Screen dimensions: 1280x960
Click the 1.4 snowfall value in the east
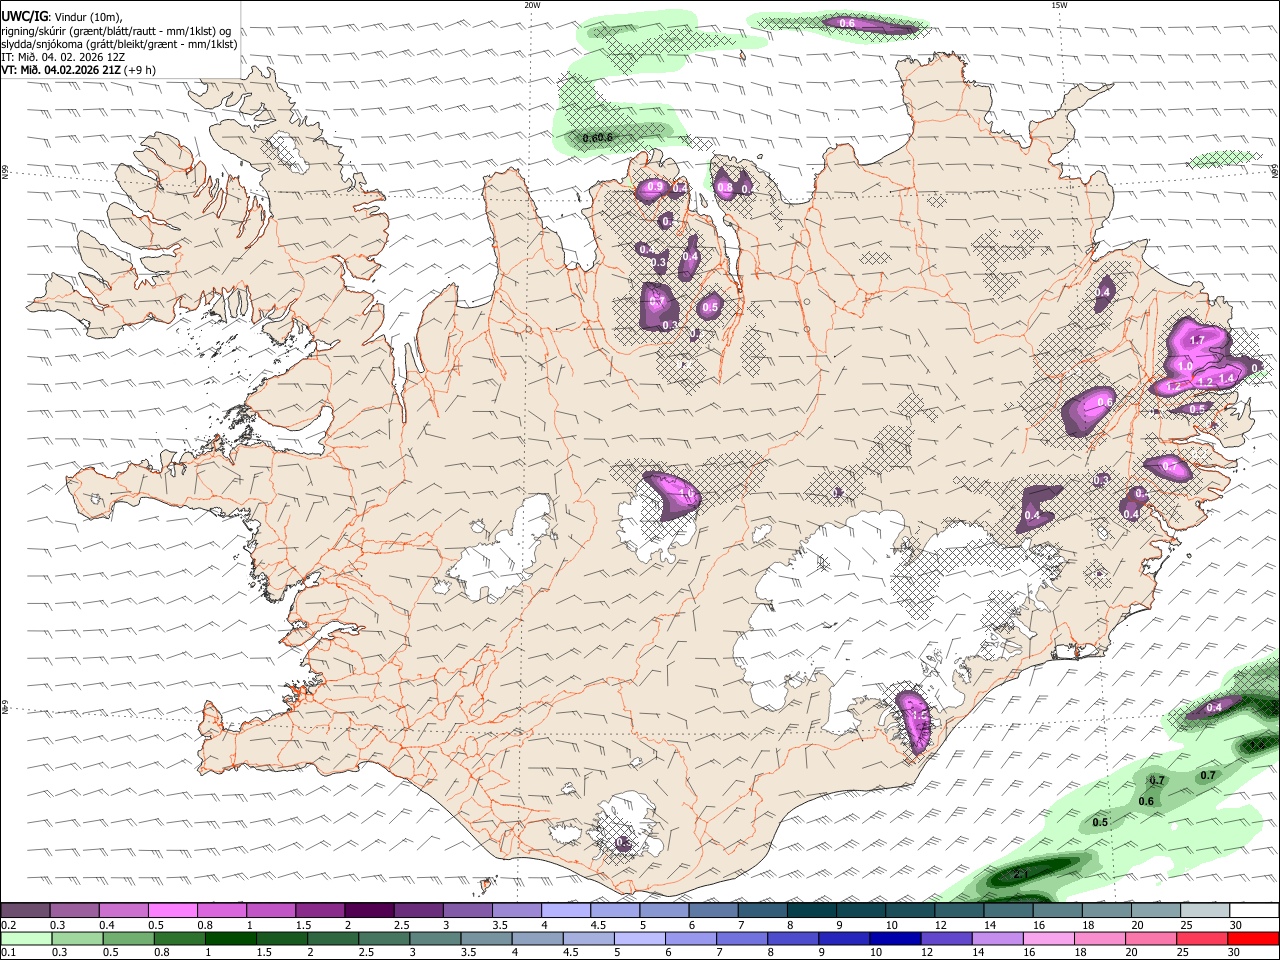click(1226, 379)
